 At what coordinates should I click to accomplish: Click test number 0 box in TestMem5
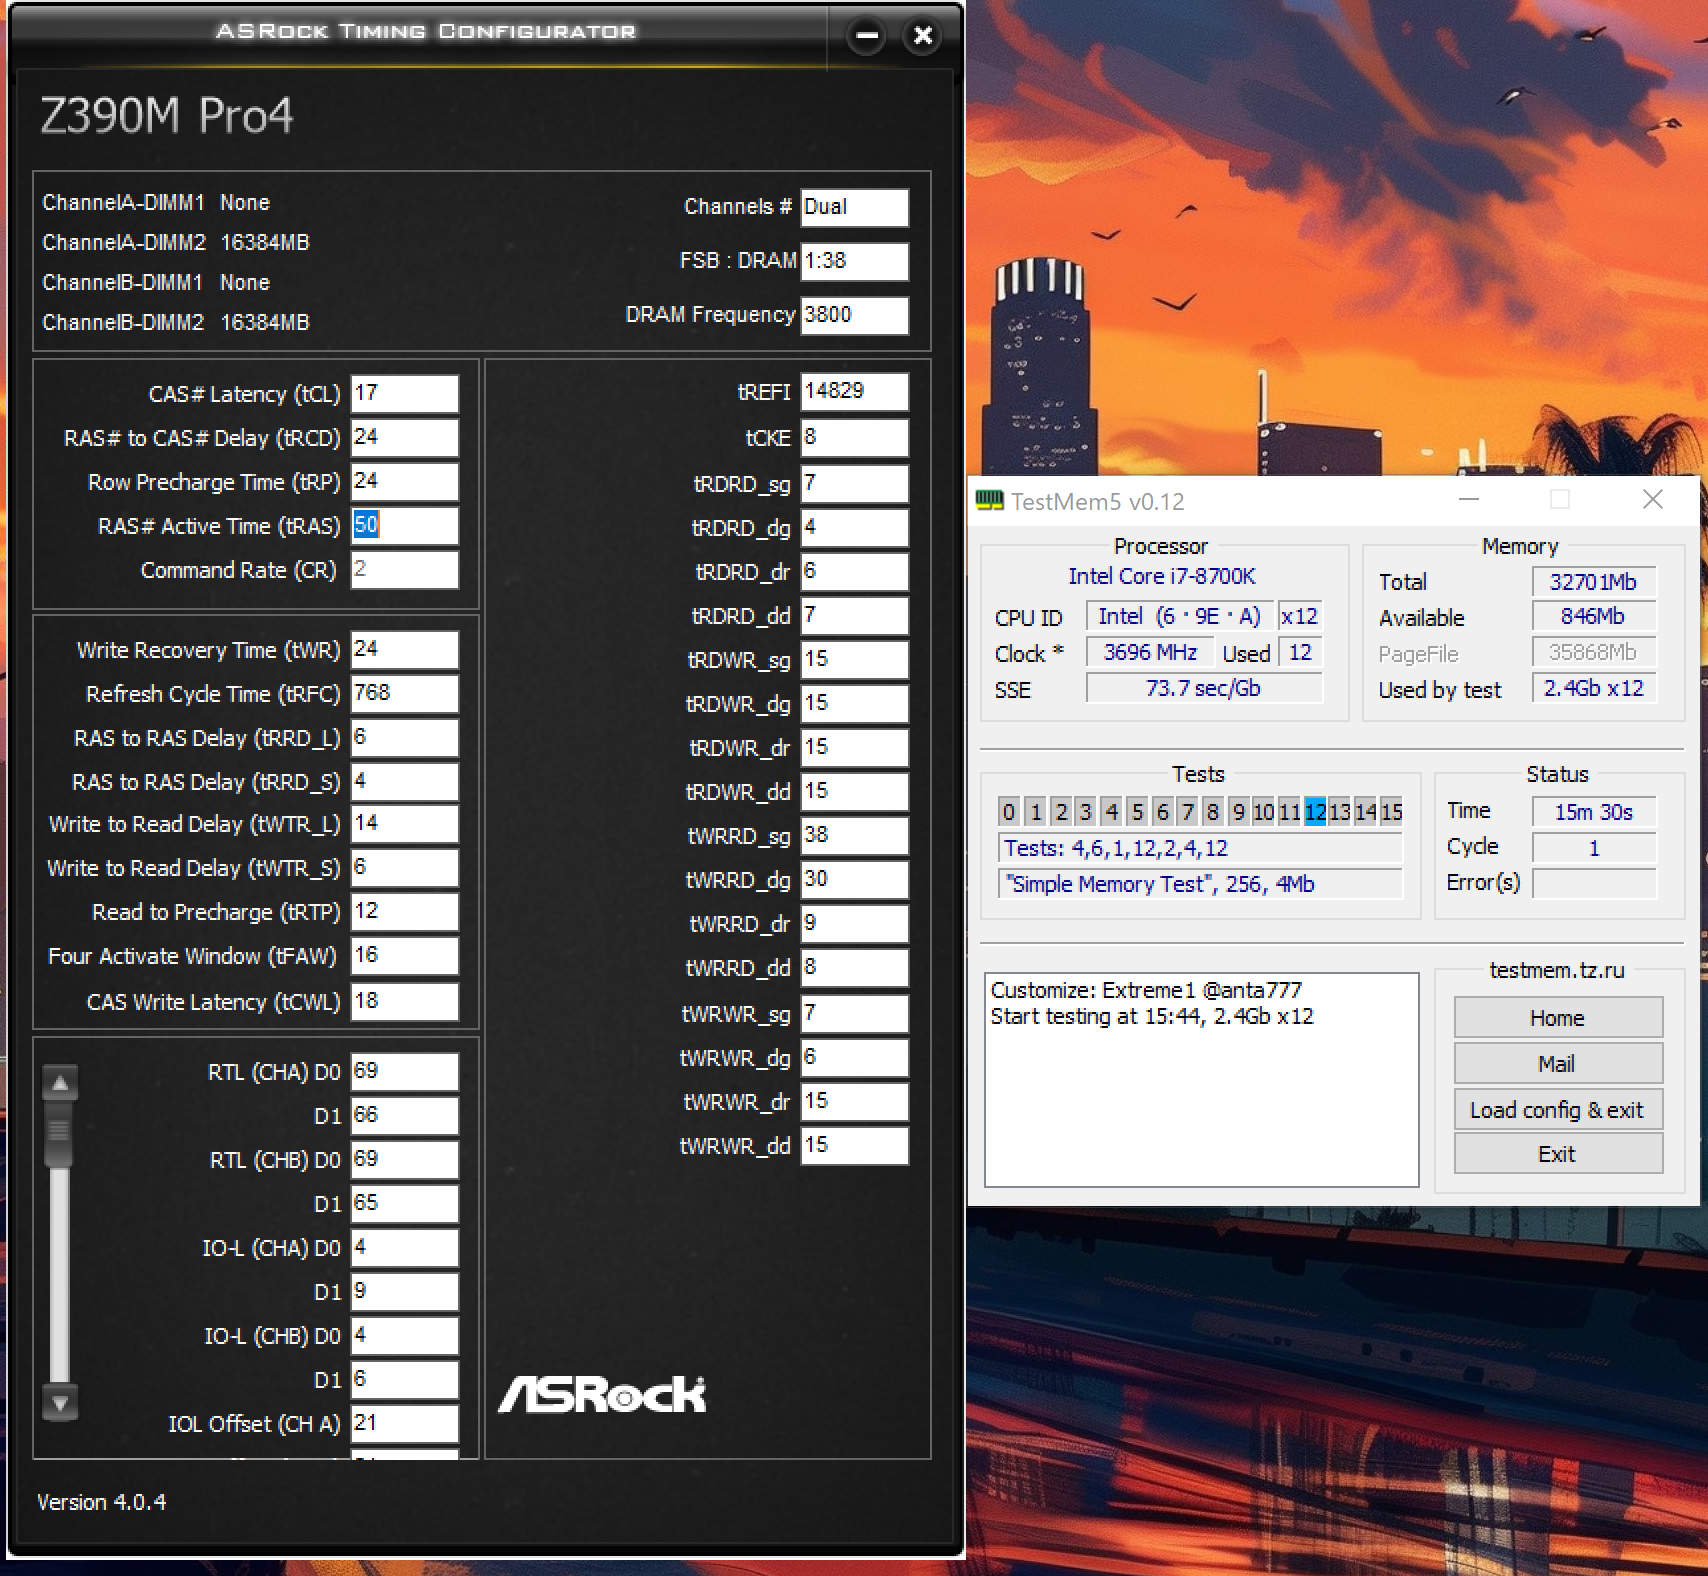click(x=1009, y=812)
